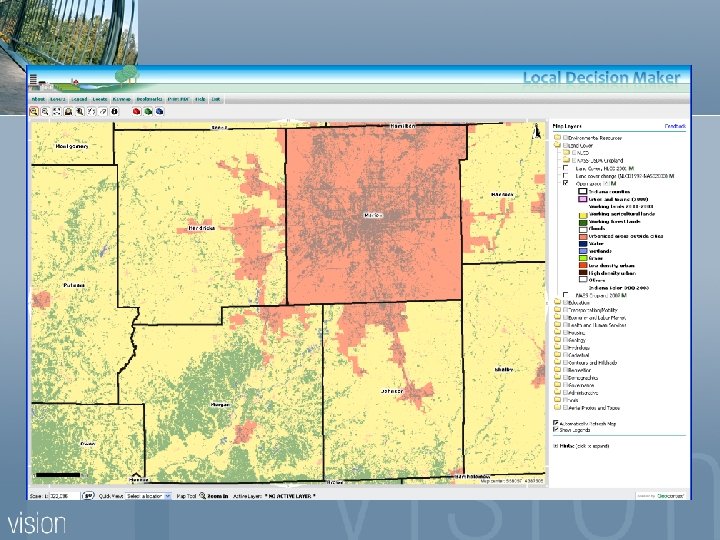Toggle the Open space layer checkbox
This screenshot has width=720, height=540.
[x=566, y=183]
